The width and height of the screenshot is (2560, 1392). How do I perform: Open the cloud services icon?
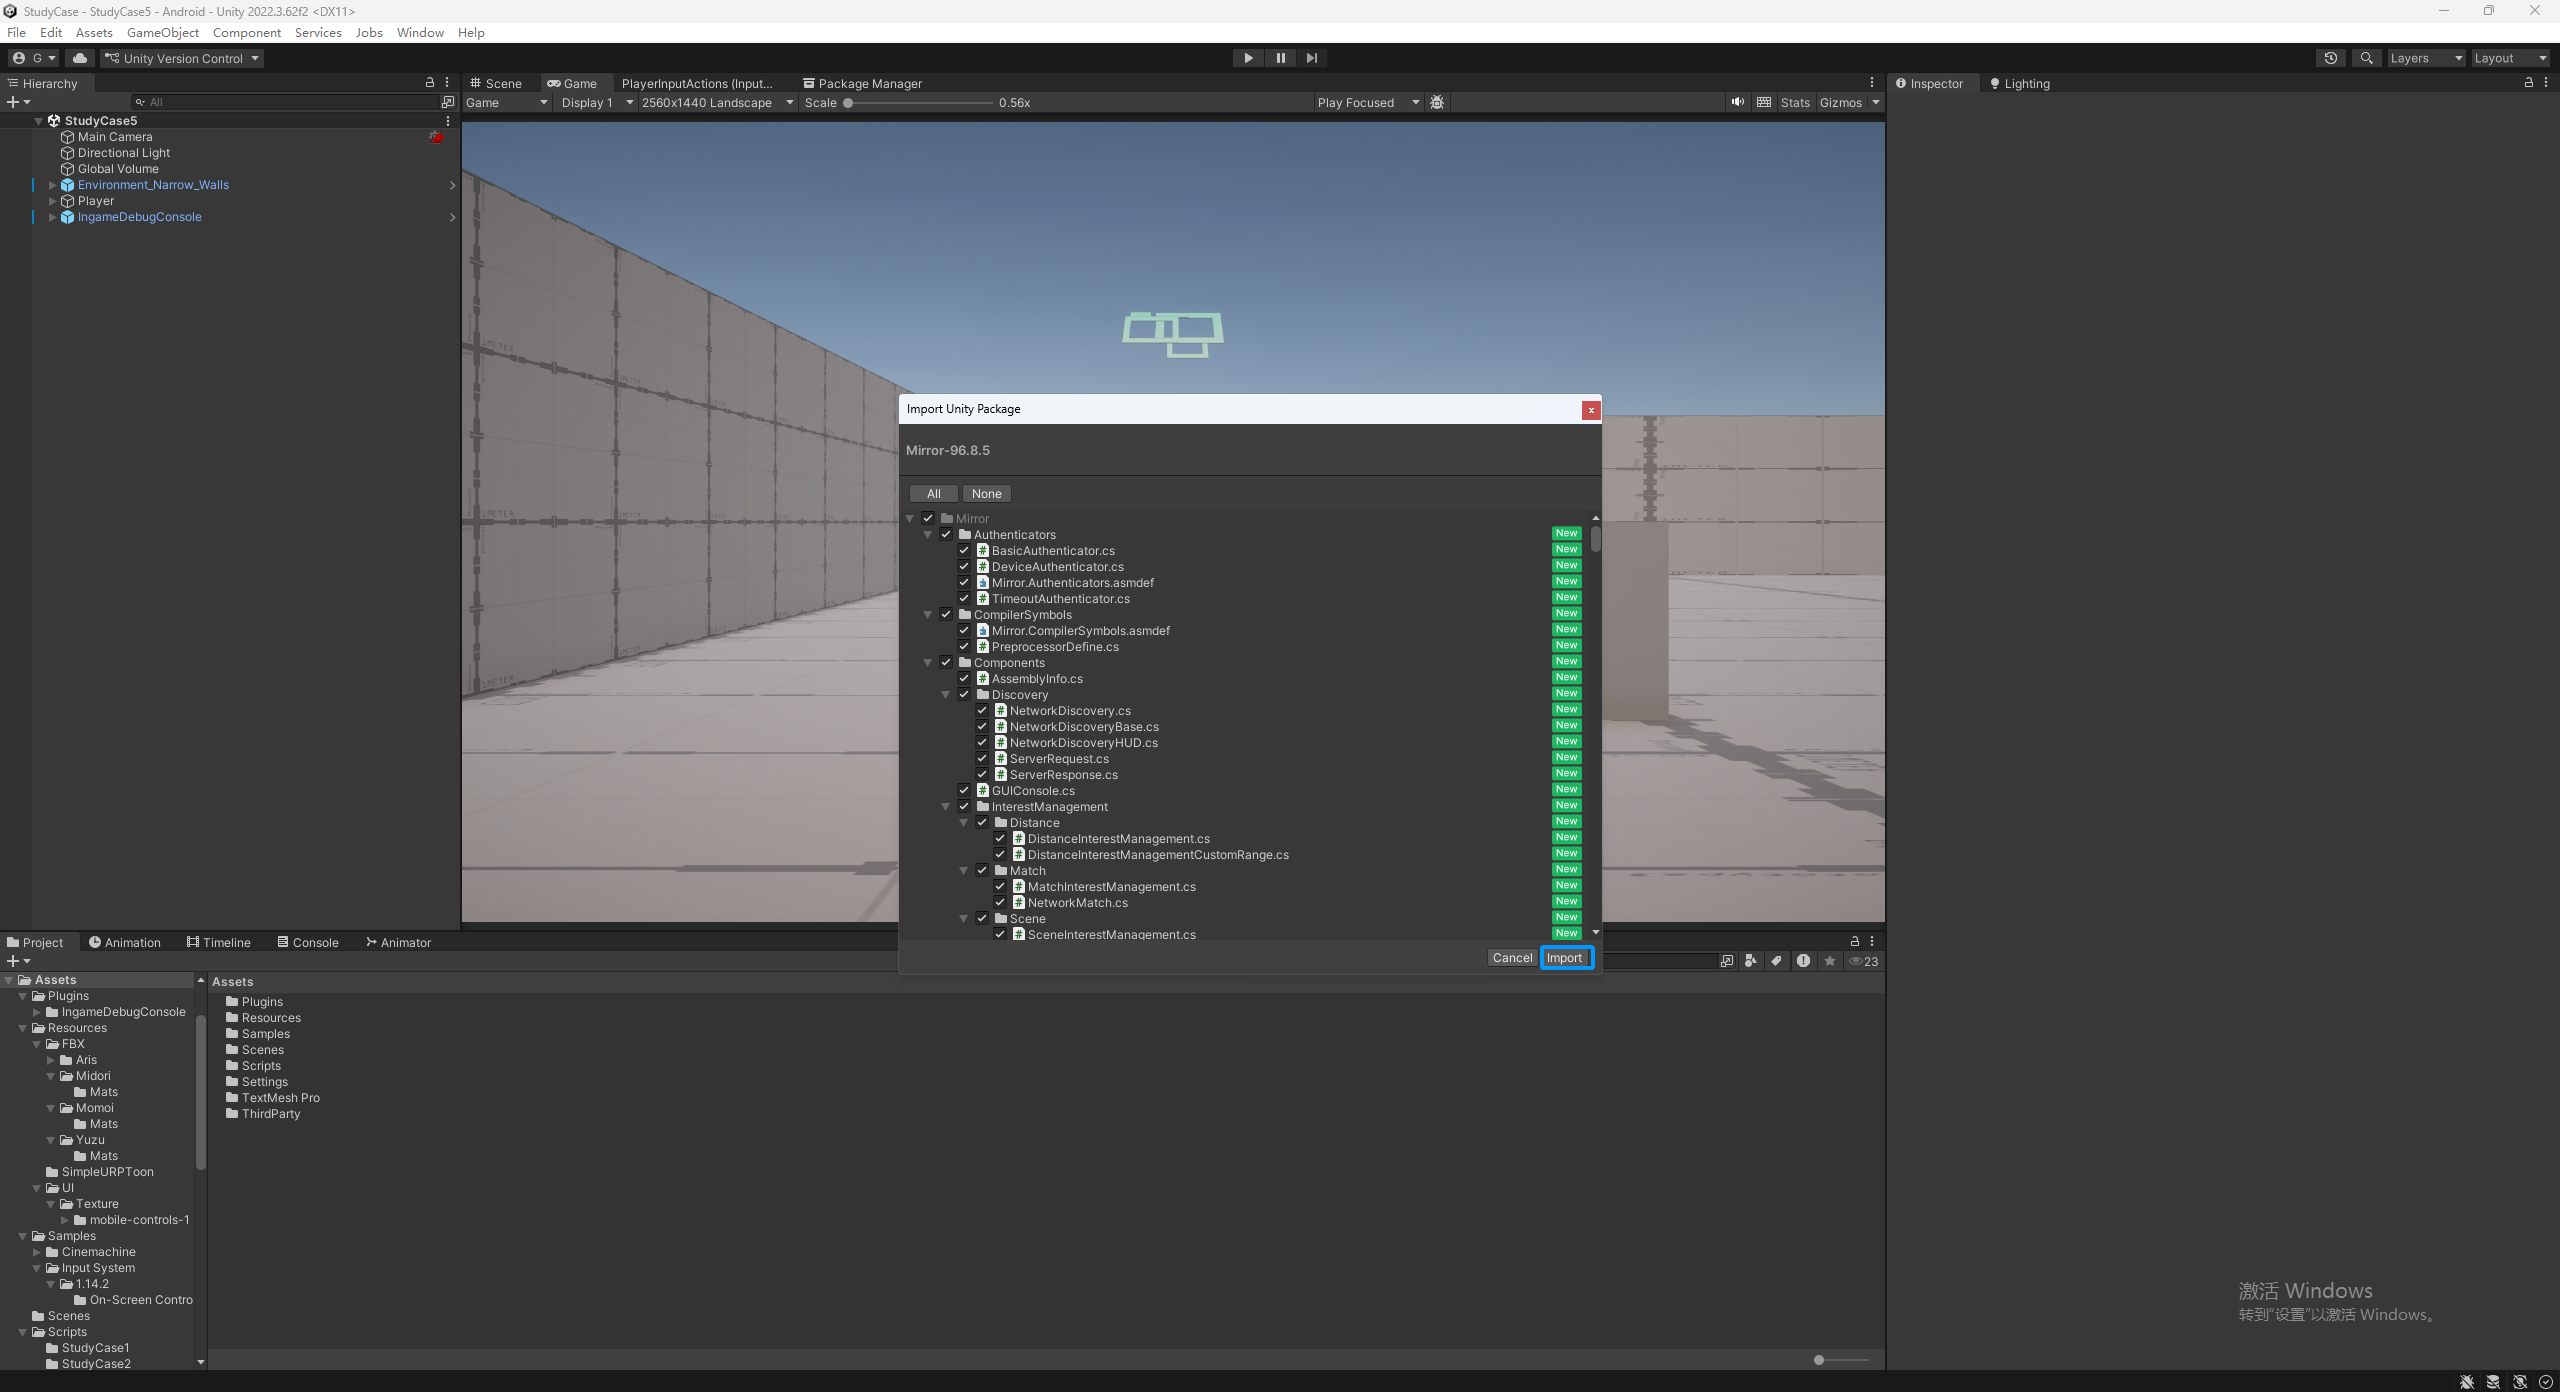pos(80,58)
